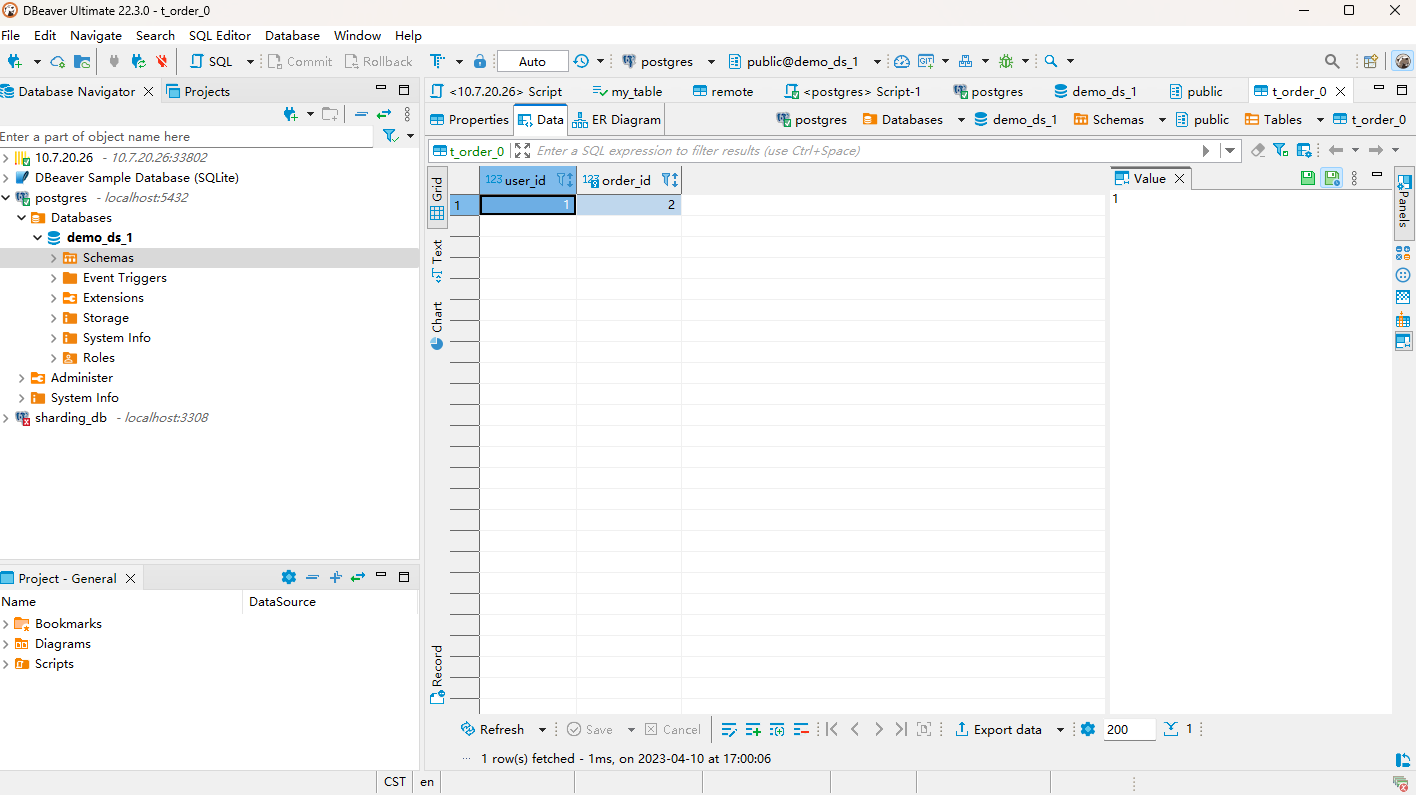This screenshot has height=795, width=1416.
Task: Click the green bug debug icon
Action: 1006,61
